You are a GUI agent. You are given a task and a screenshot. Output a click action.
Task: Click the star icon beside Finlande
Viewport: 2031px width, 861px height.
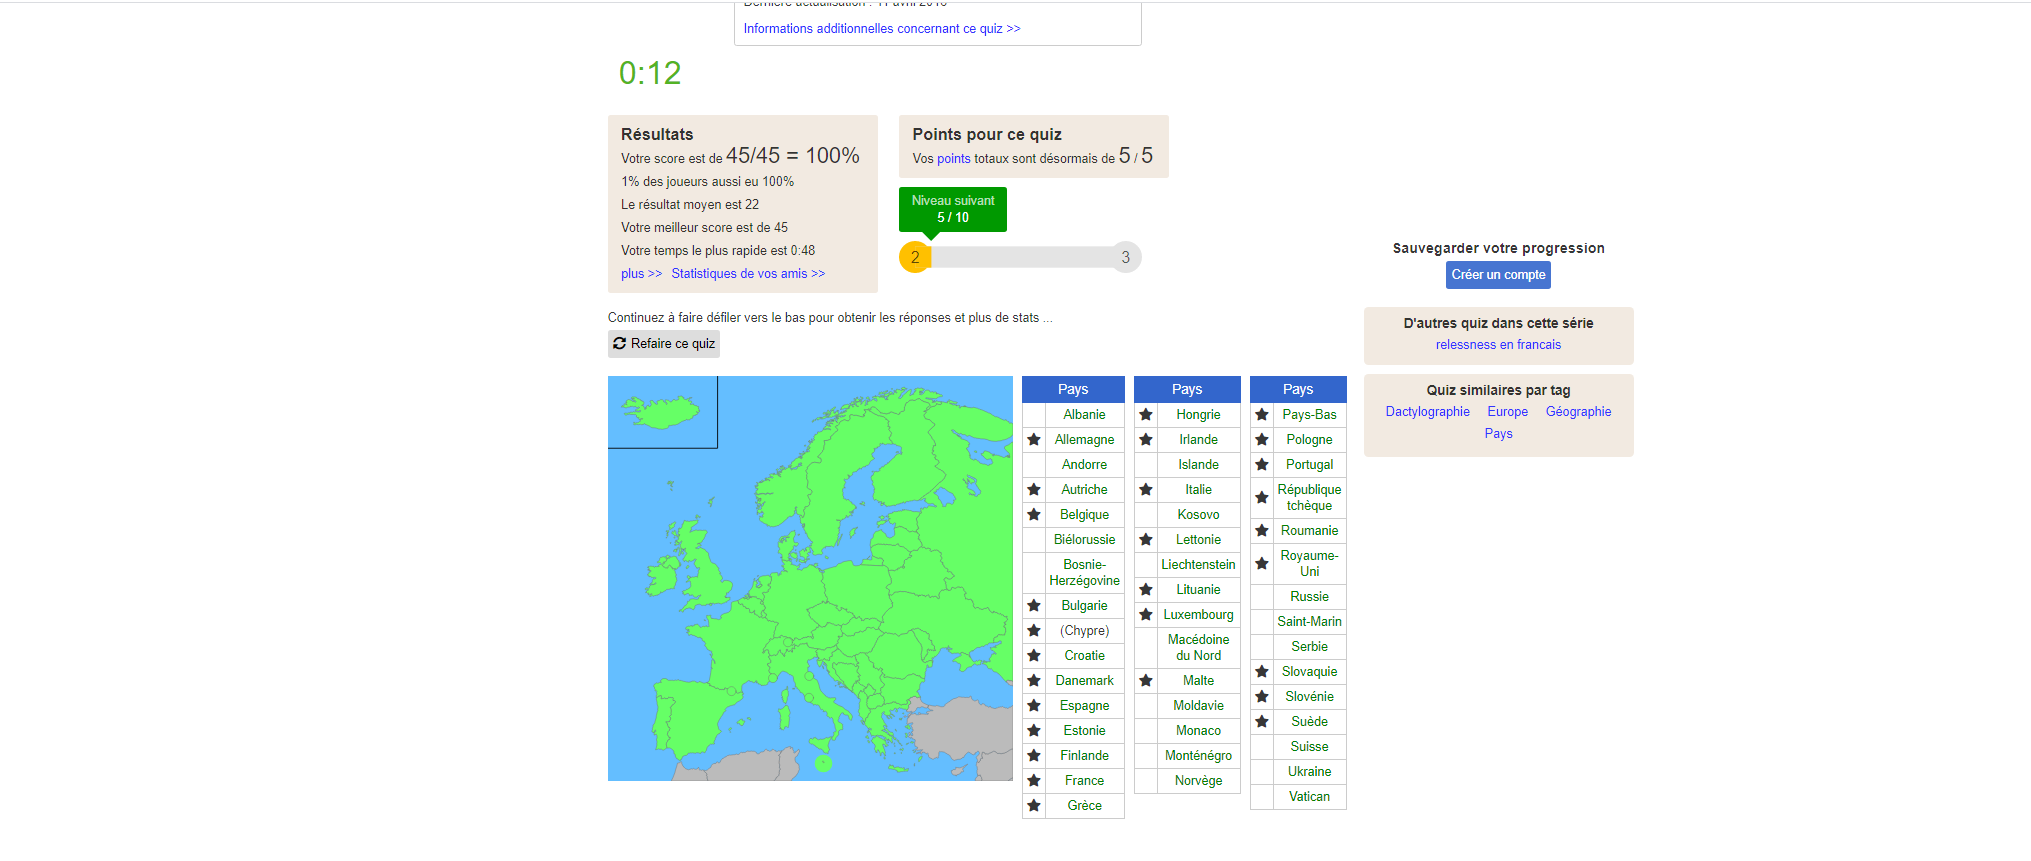pos(1034,755)
